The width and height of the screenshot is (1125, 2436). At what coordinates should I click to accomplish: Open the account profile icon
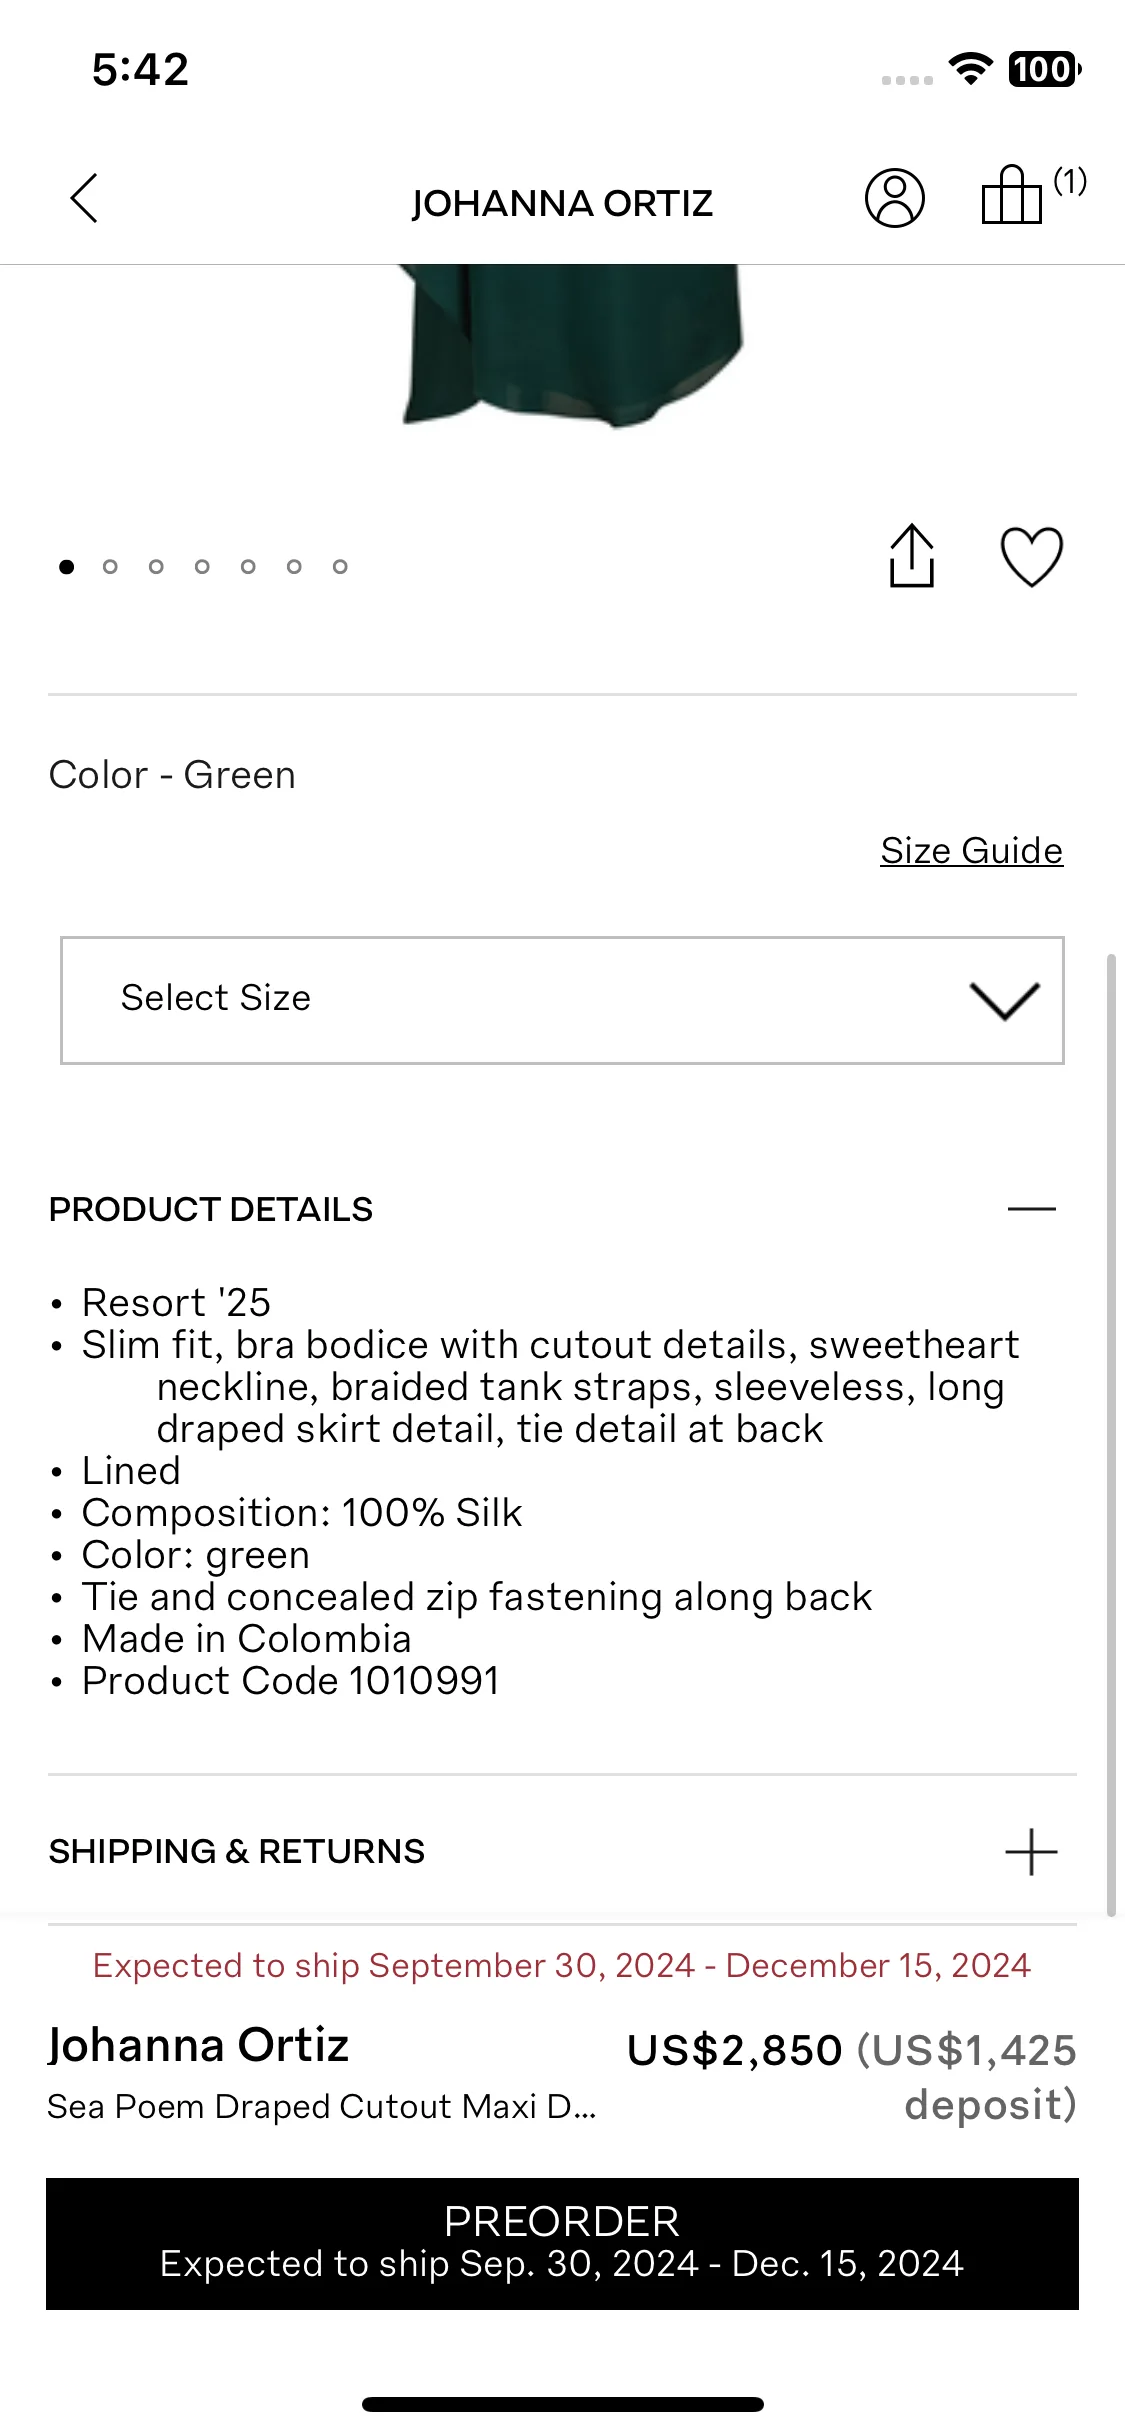click(894, 198)
